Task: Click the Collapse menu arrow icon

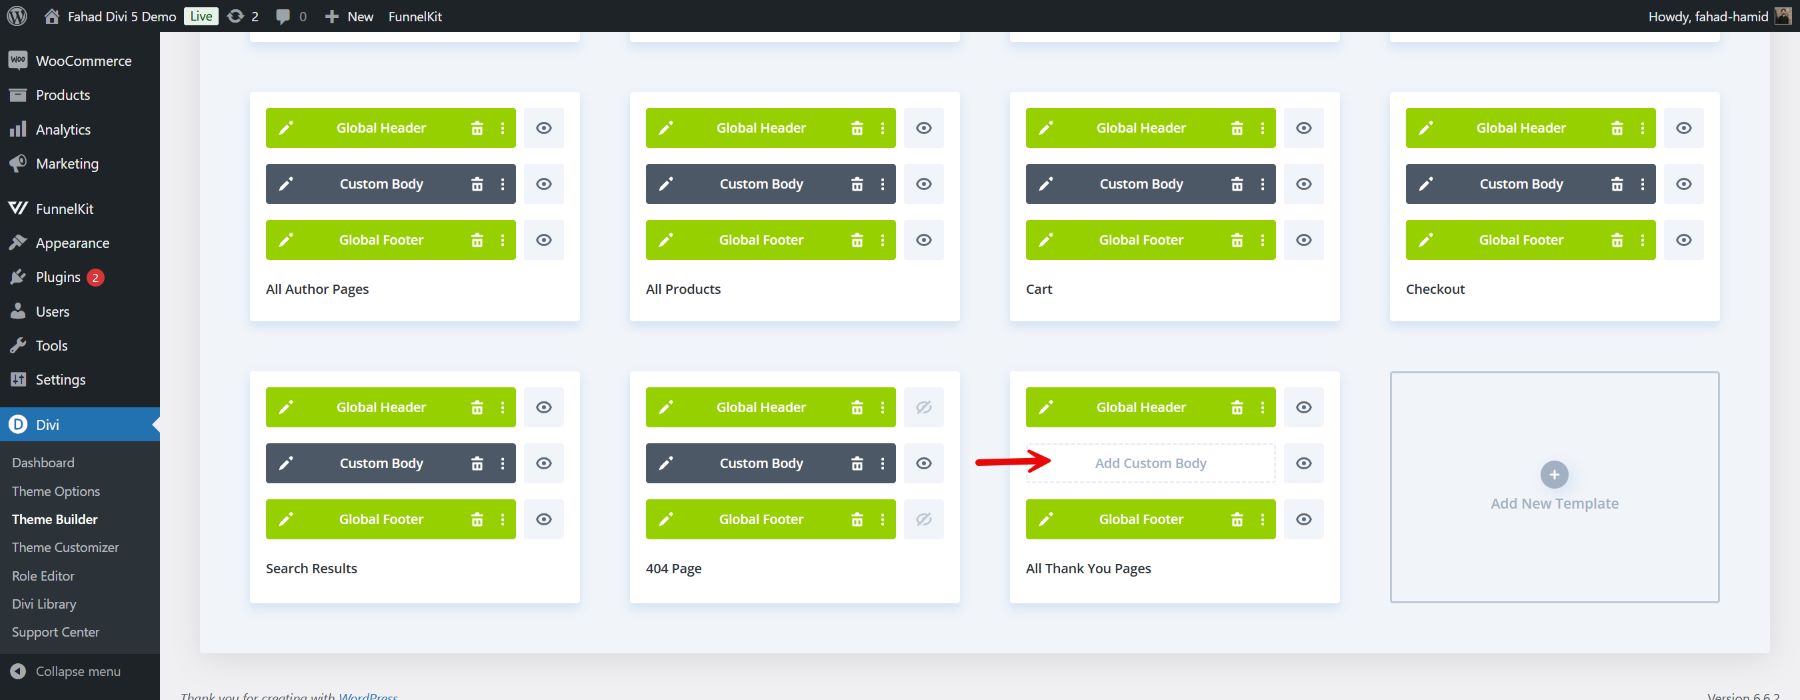Action: (x=18, y=671)
